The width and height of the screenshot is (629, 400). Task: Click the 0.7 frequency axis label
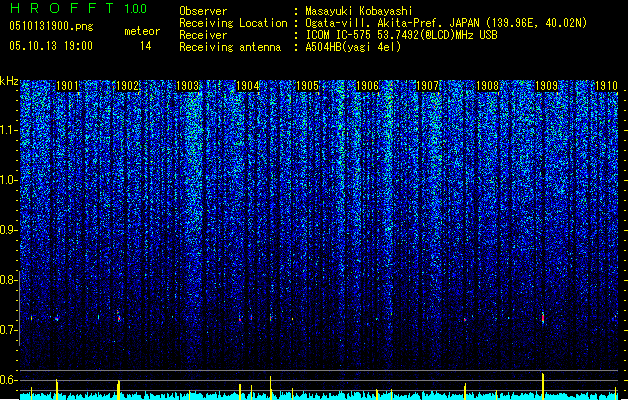[8, 330]
